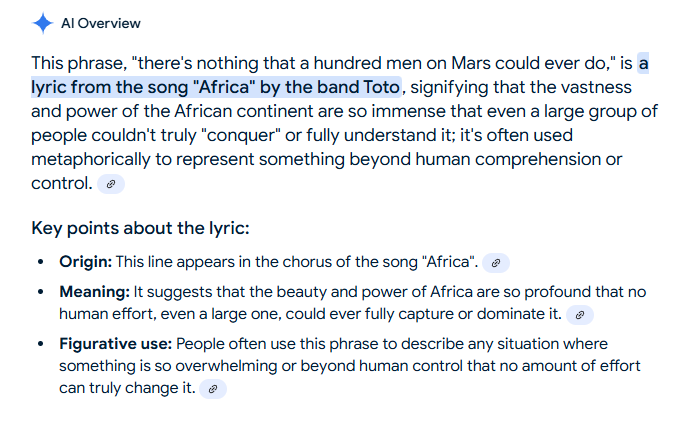Image resolution: width=678 pixels, height=421 pixels.
Task: Click the closing text "can truly change it."
Action: point(127,388)
